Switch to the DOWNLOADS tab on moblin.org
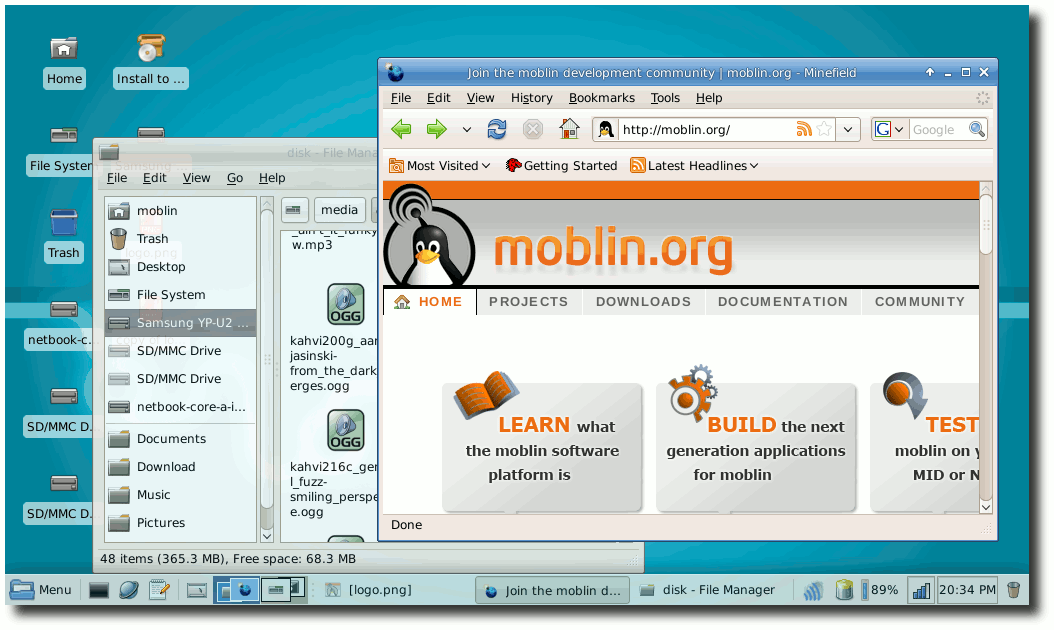This screenshot has height=630, width=1054. [x=643, y=302]
